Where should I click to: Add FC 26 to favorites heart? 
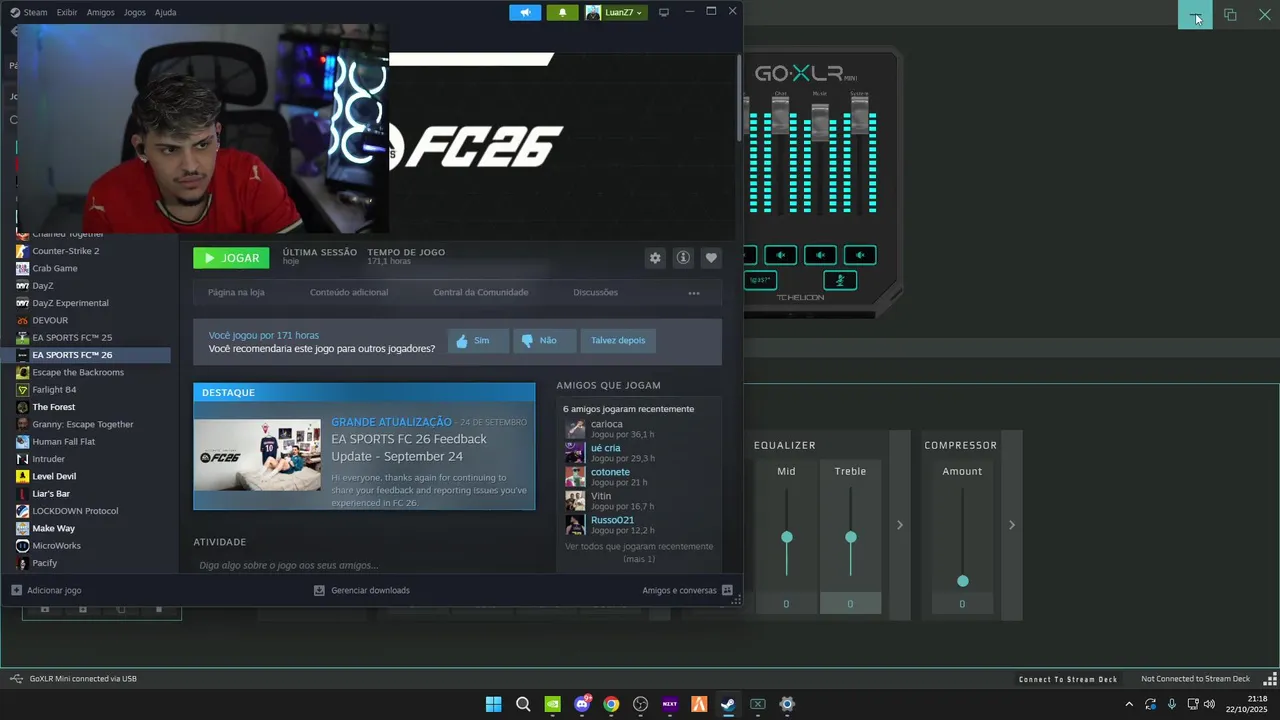click(x=711, y=258)
